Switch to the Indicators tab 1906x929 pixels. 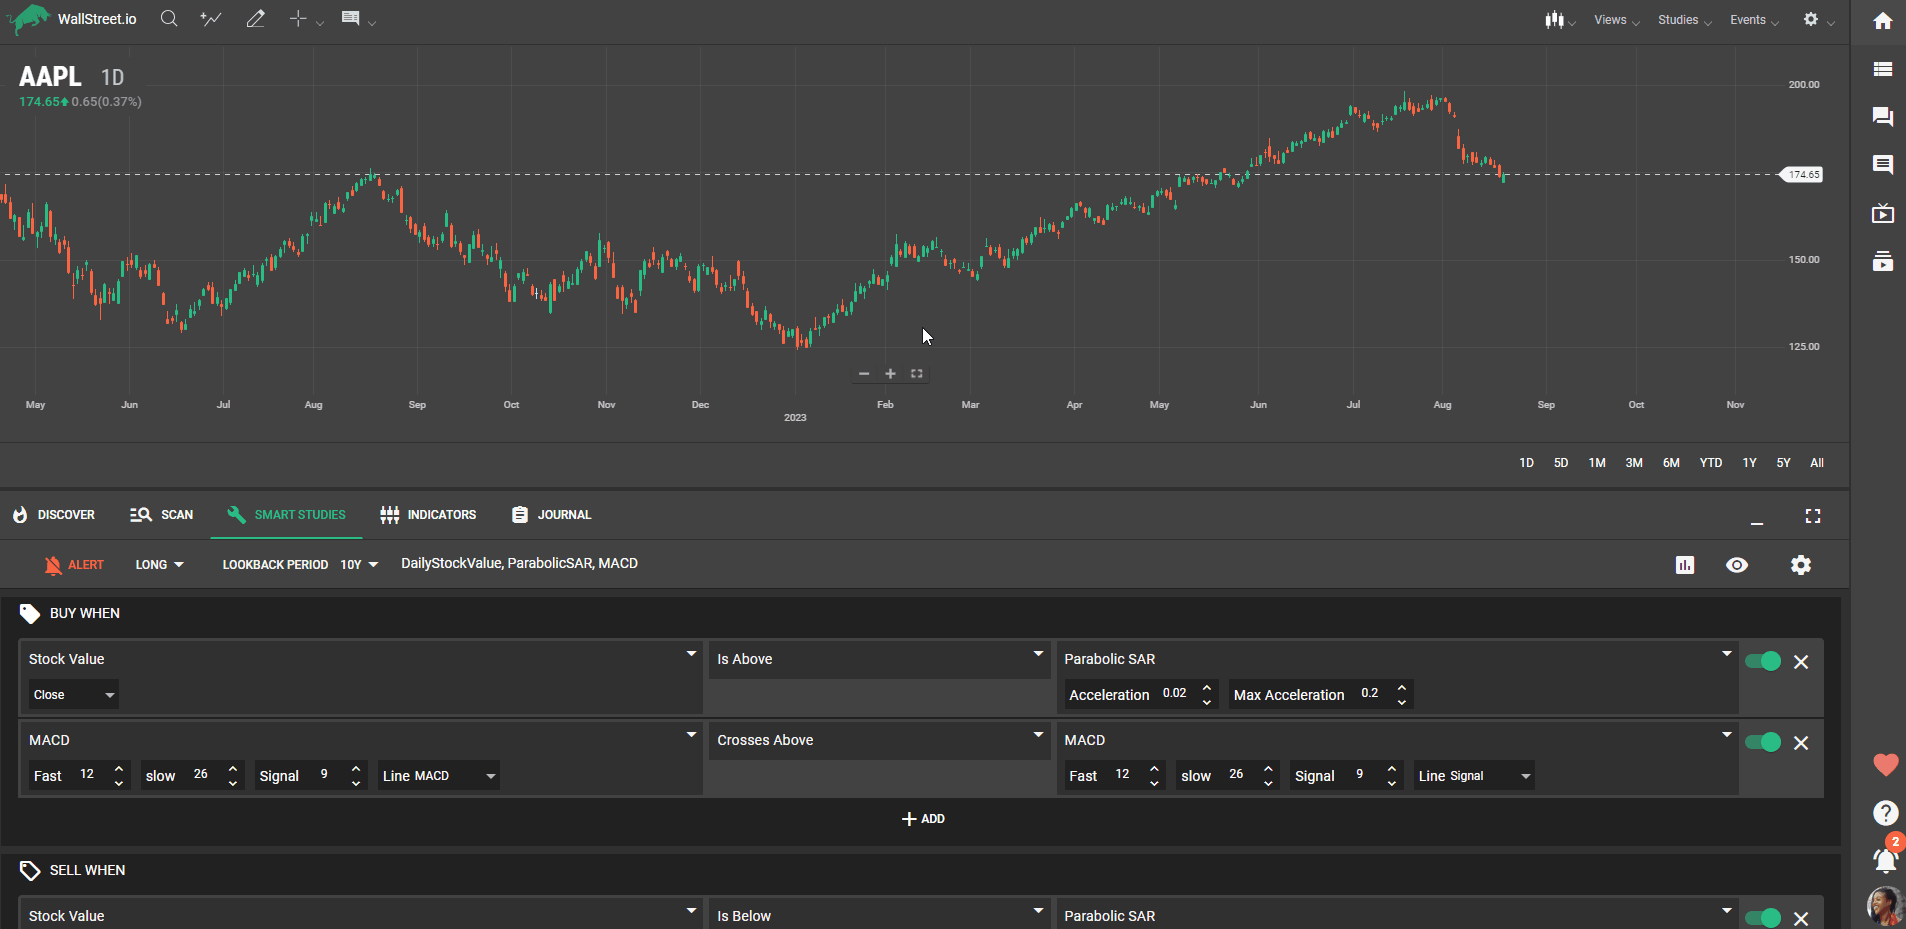[x=429, y=515]
